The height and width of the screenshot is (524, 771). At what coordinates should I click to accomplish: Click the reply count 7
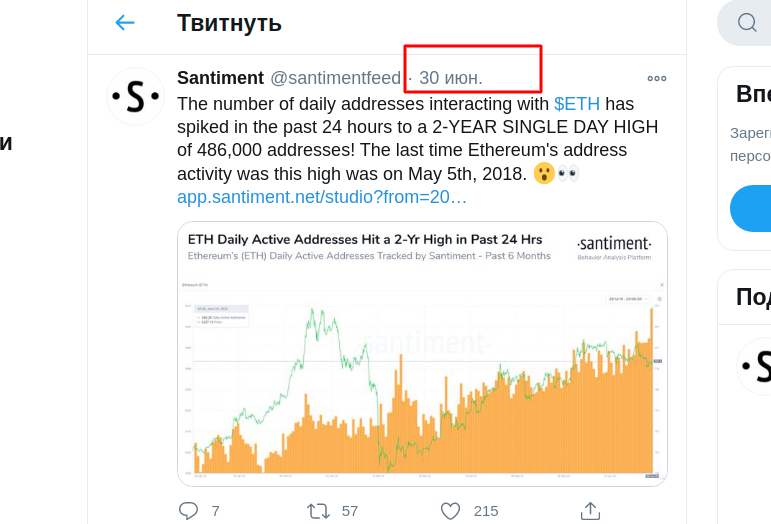(x=215, y=511)
